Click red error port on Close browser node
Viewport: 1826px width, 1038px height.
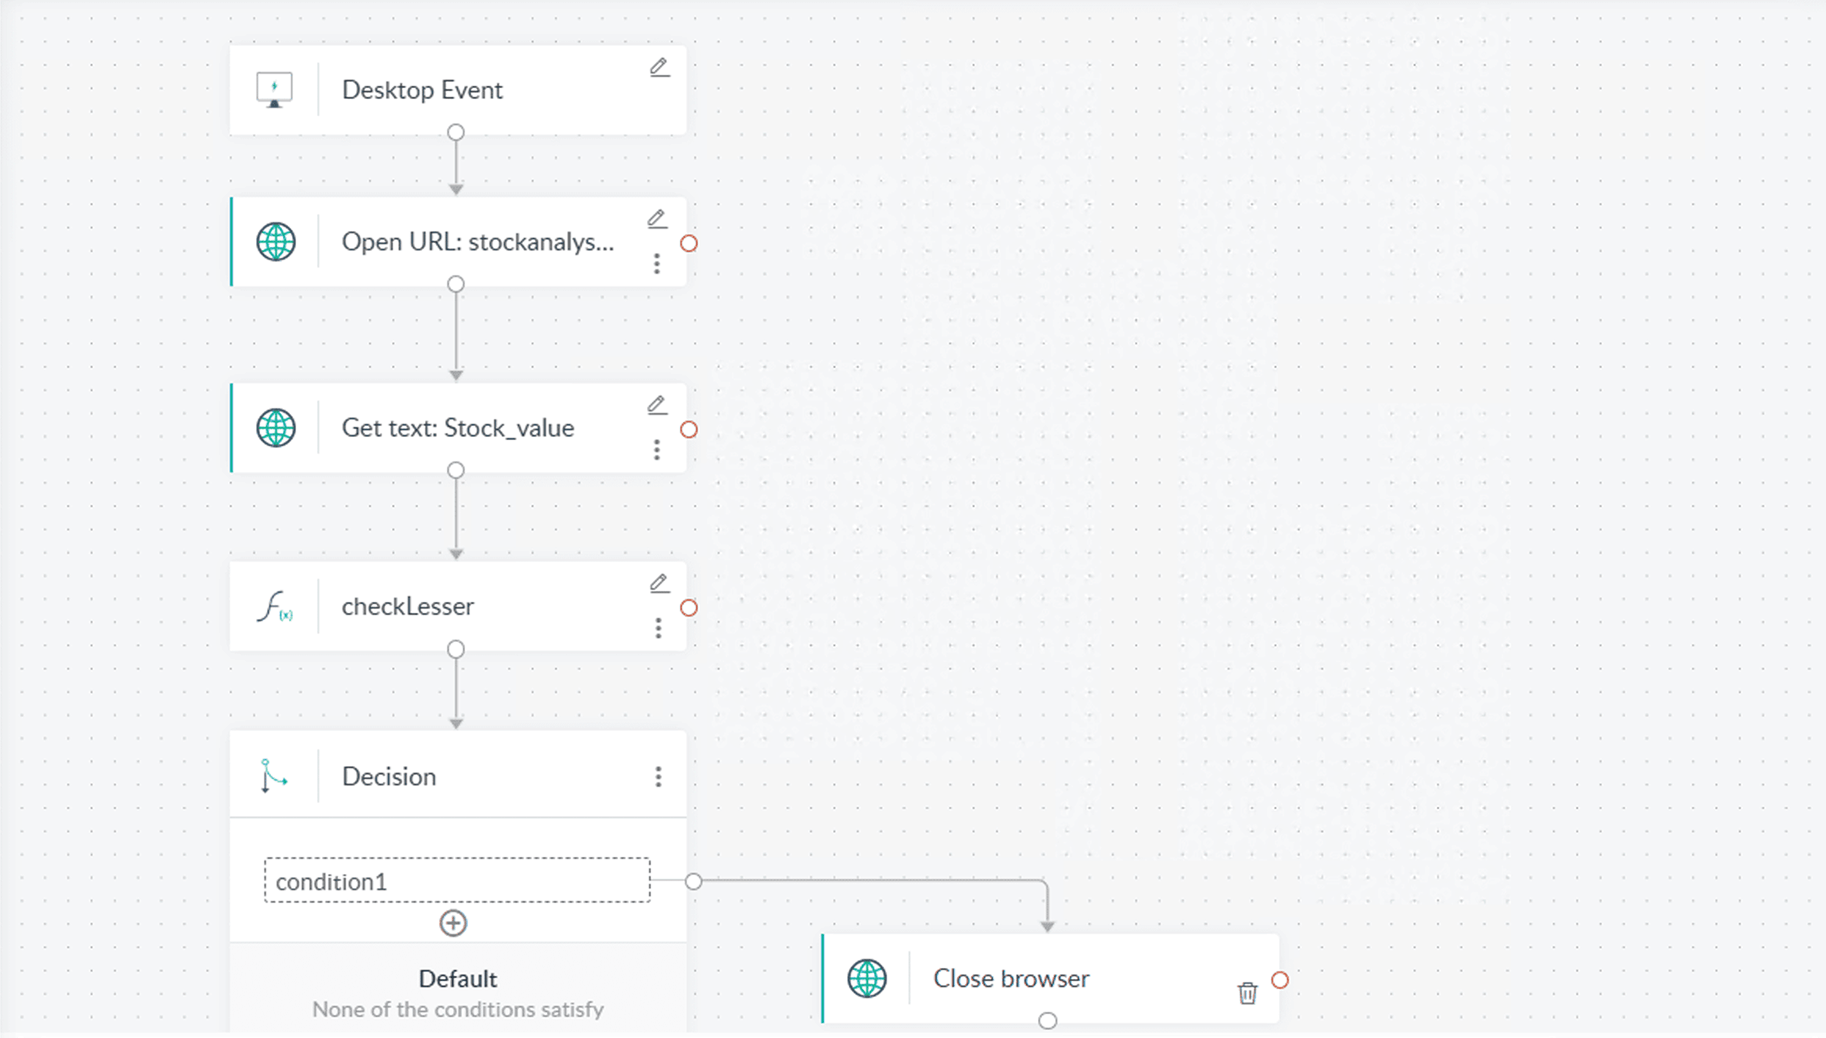pos(1280,980)
